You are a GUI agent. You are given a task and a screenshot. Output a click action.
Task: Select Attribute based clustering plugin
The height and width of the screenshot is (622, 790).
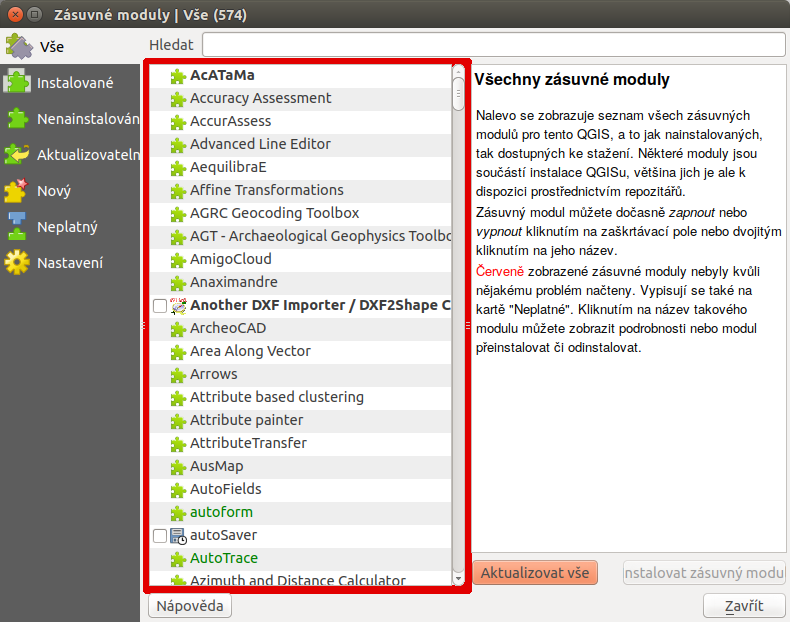[300, 397]
